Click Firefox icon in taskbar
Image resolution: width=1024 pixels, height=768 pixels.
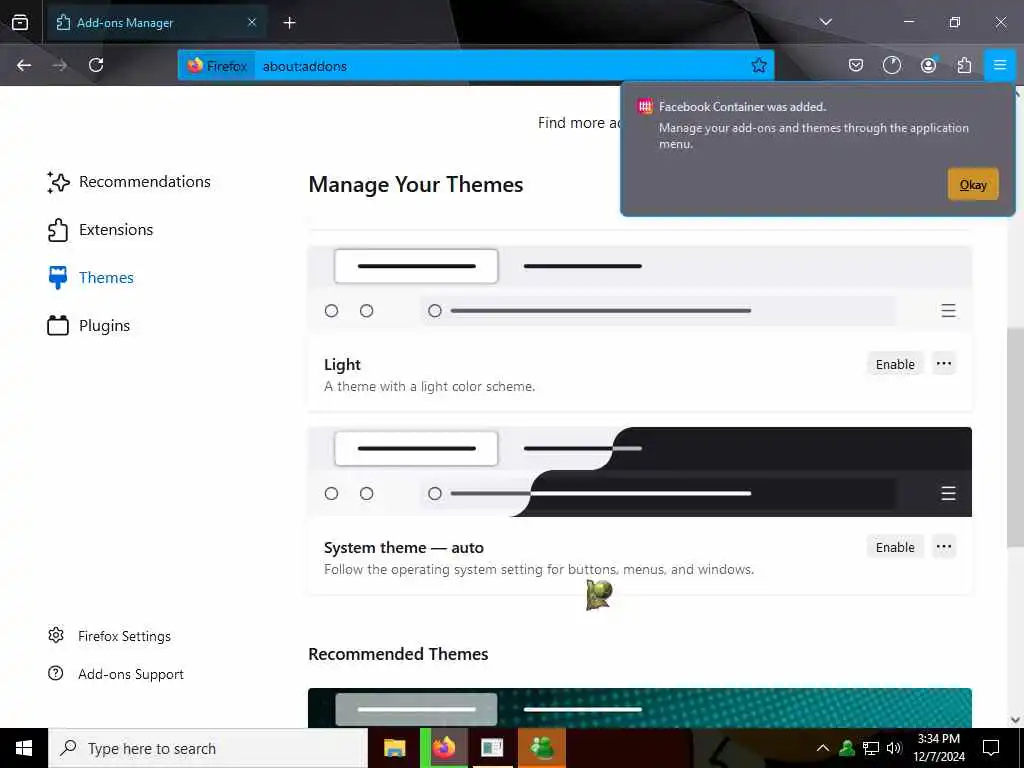(x=443, y=748)
